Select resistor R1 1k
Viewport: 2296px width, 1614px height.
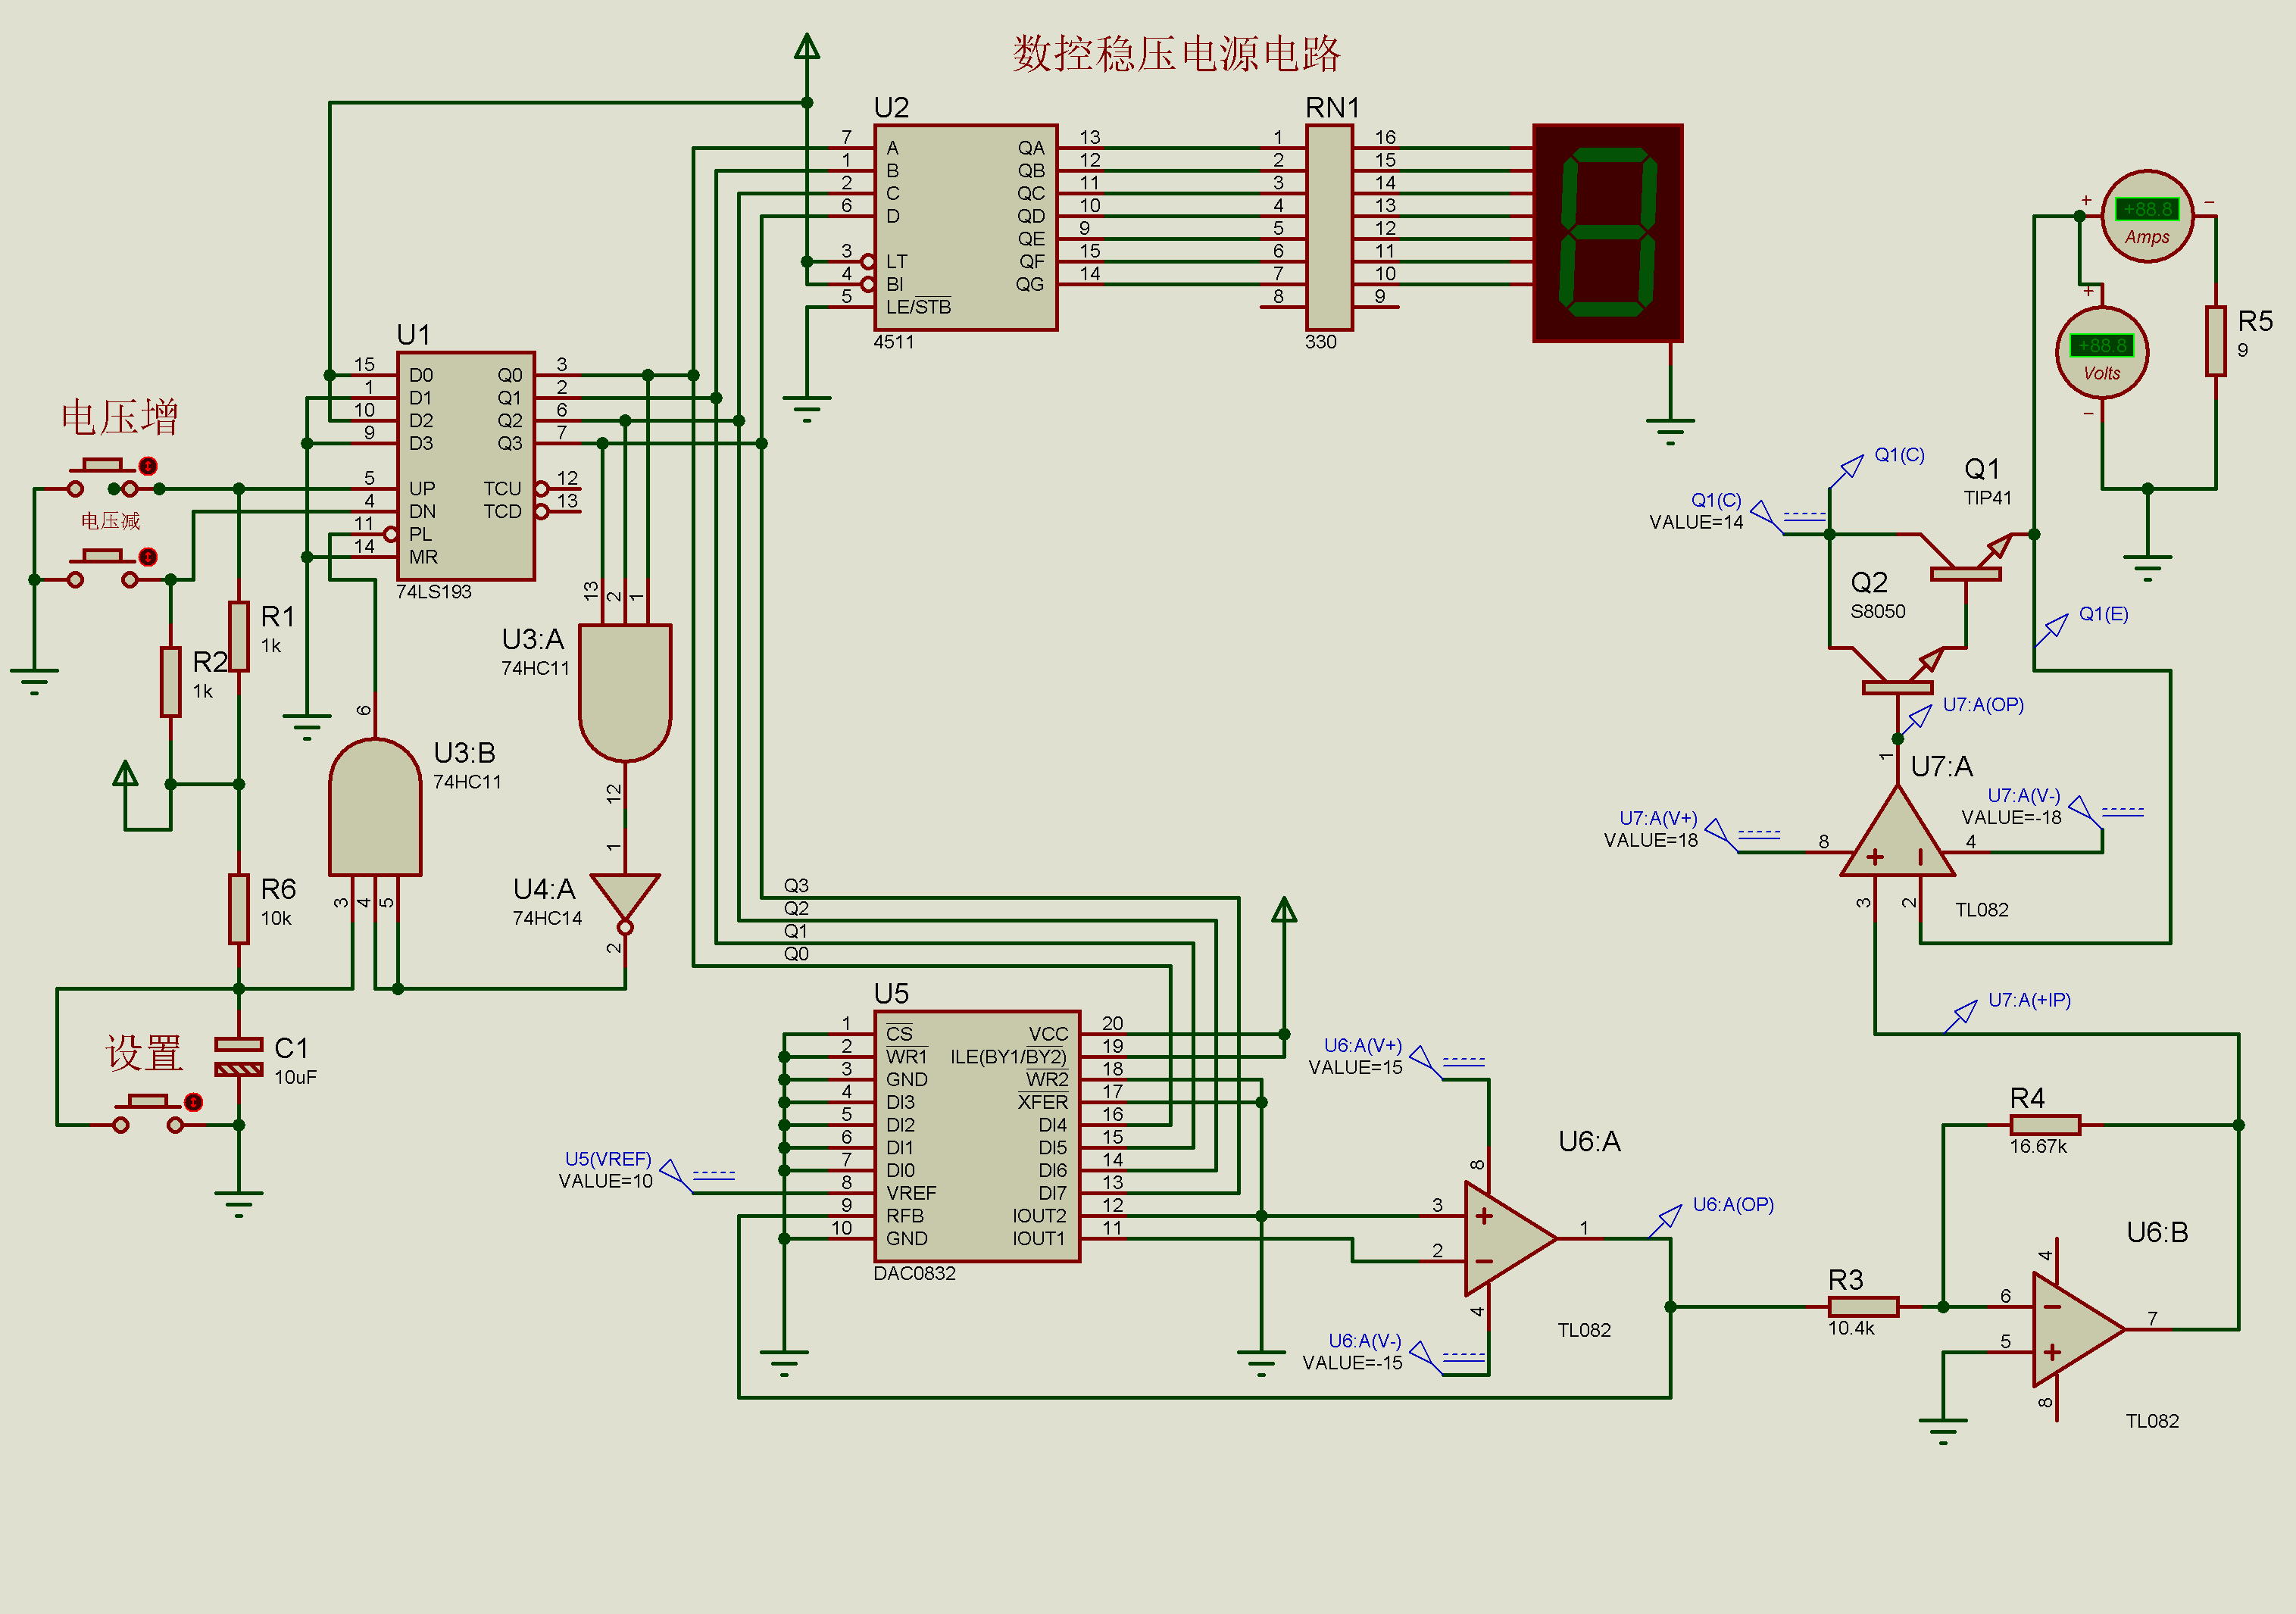click(x=239, y=636)
